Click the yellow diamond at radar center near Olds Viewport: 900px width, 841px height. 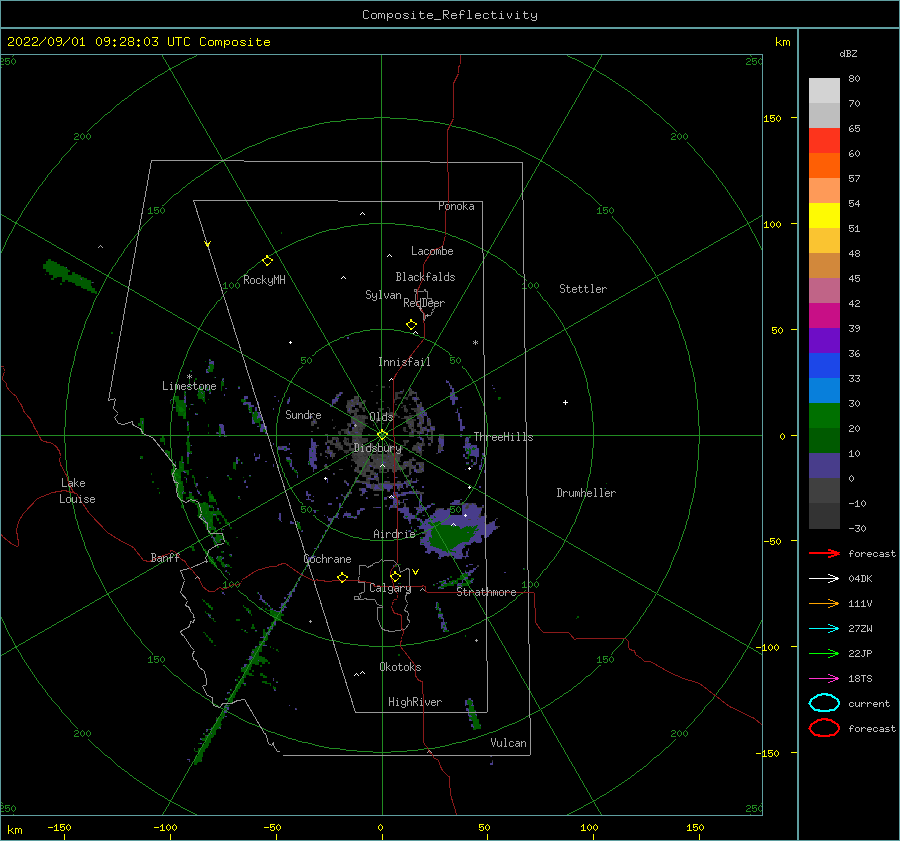tap(382, 435)
